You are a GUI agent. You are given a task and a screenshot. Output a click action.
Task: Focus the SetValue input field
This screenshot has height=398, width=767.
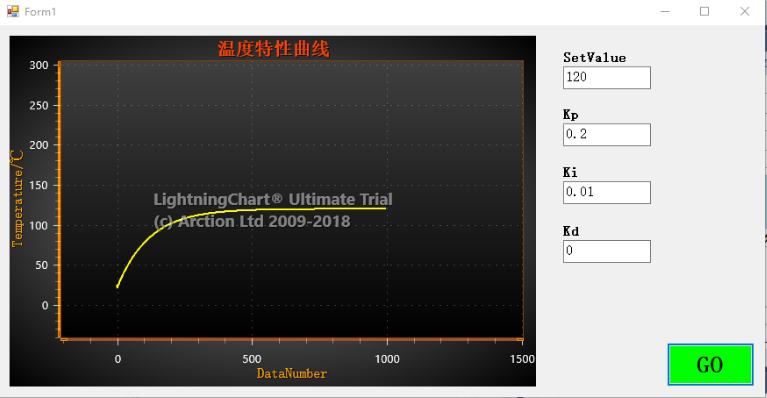pos(607,78)
